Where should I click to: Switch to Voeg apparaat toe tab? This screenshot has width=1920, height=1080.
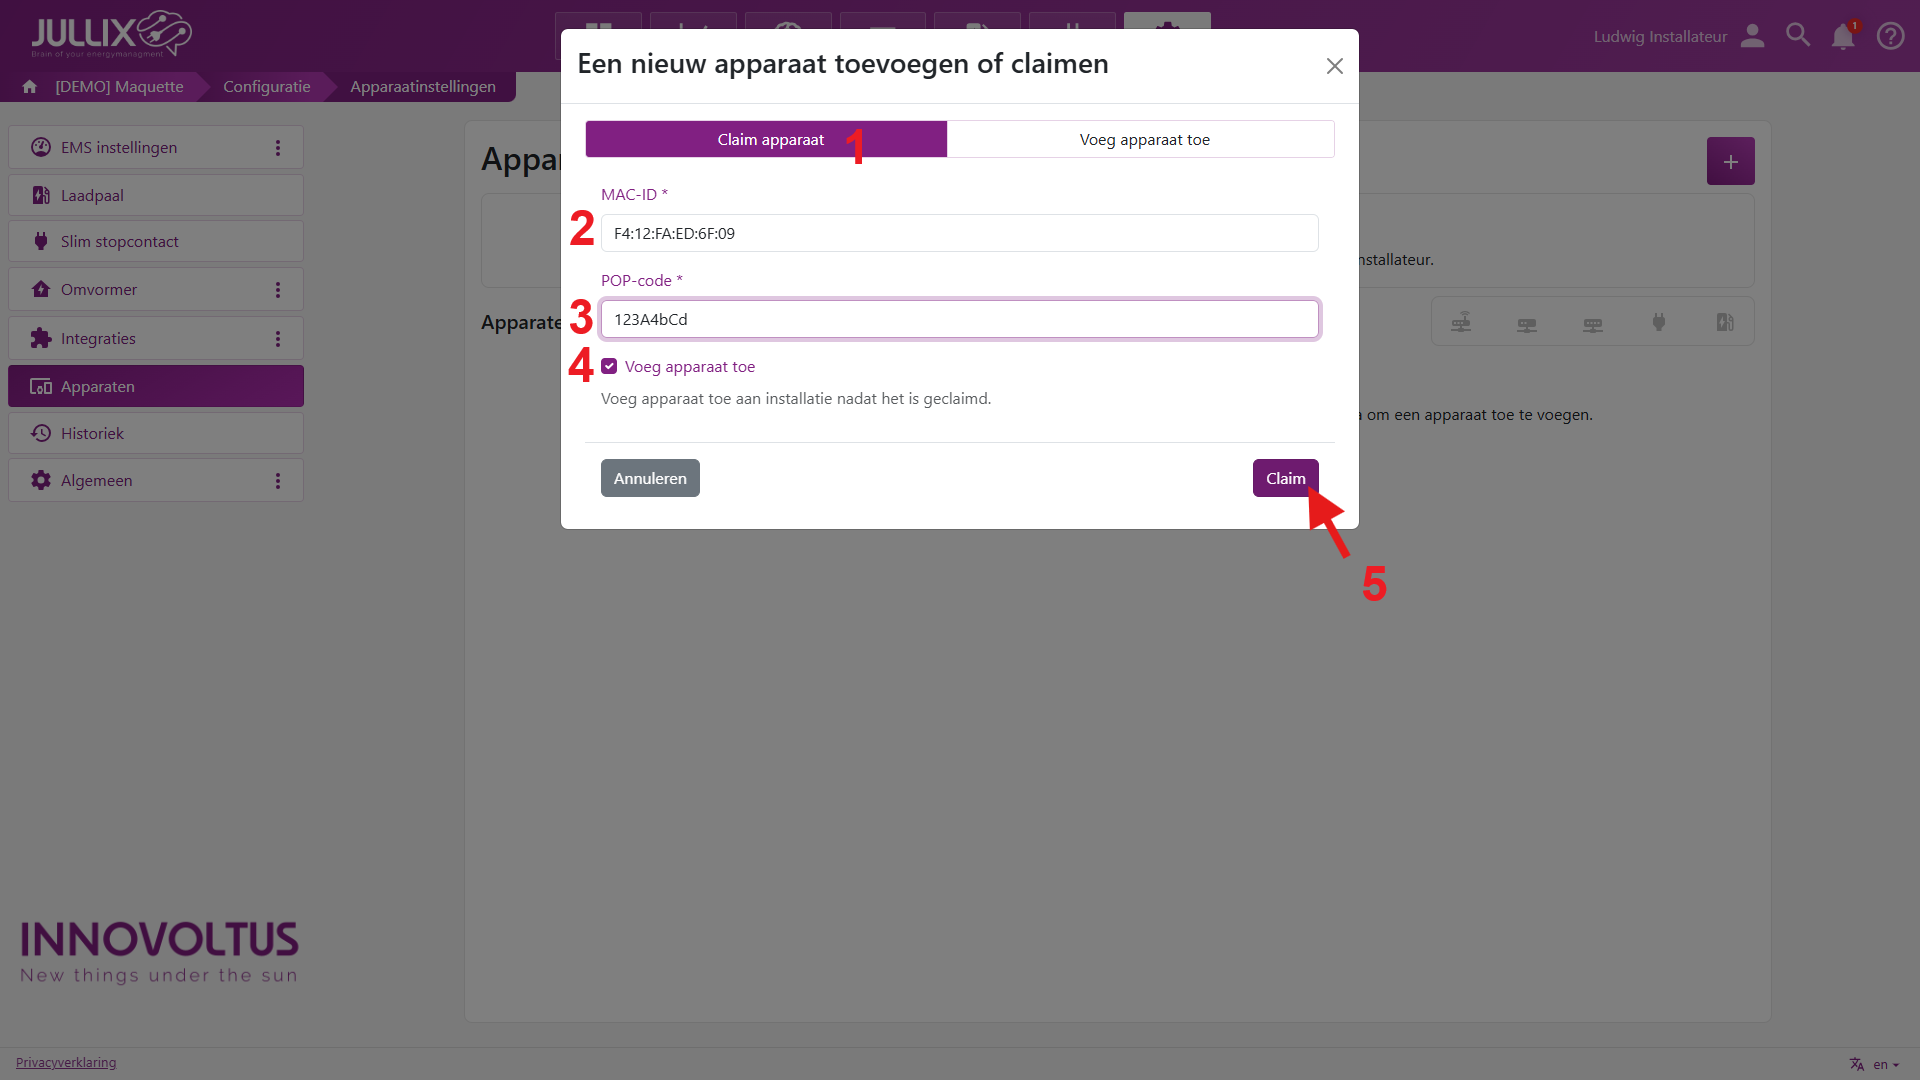(1144, 140)
